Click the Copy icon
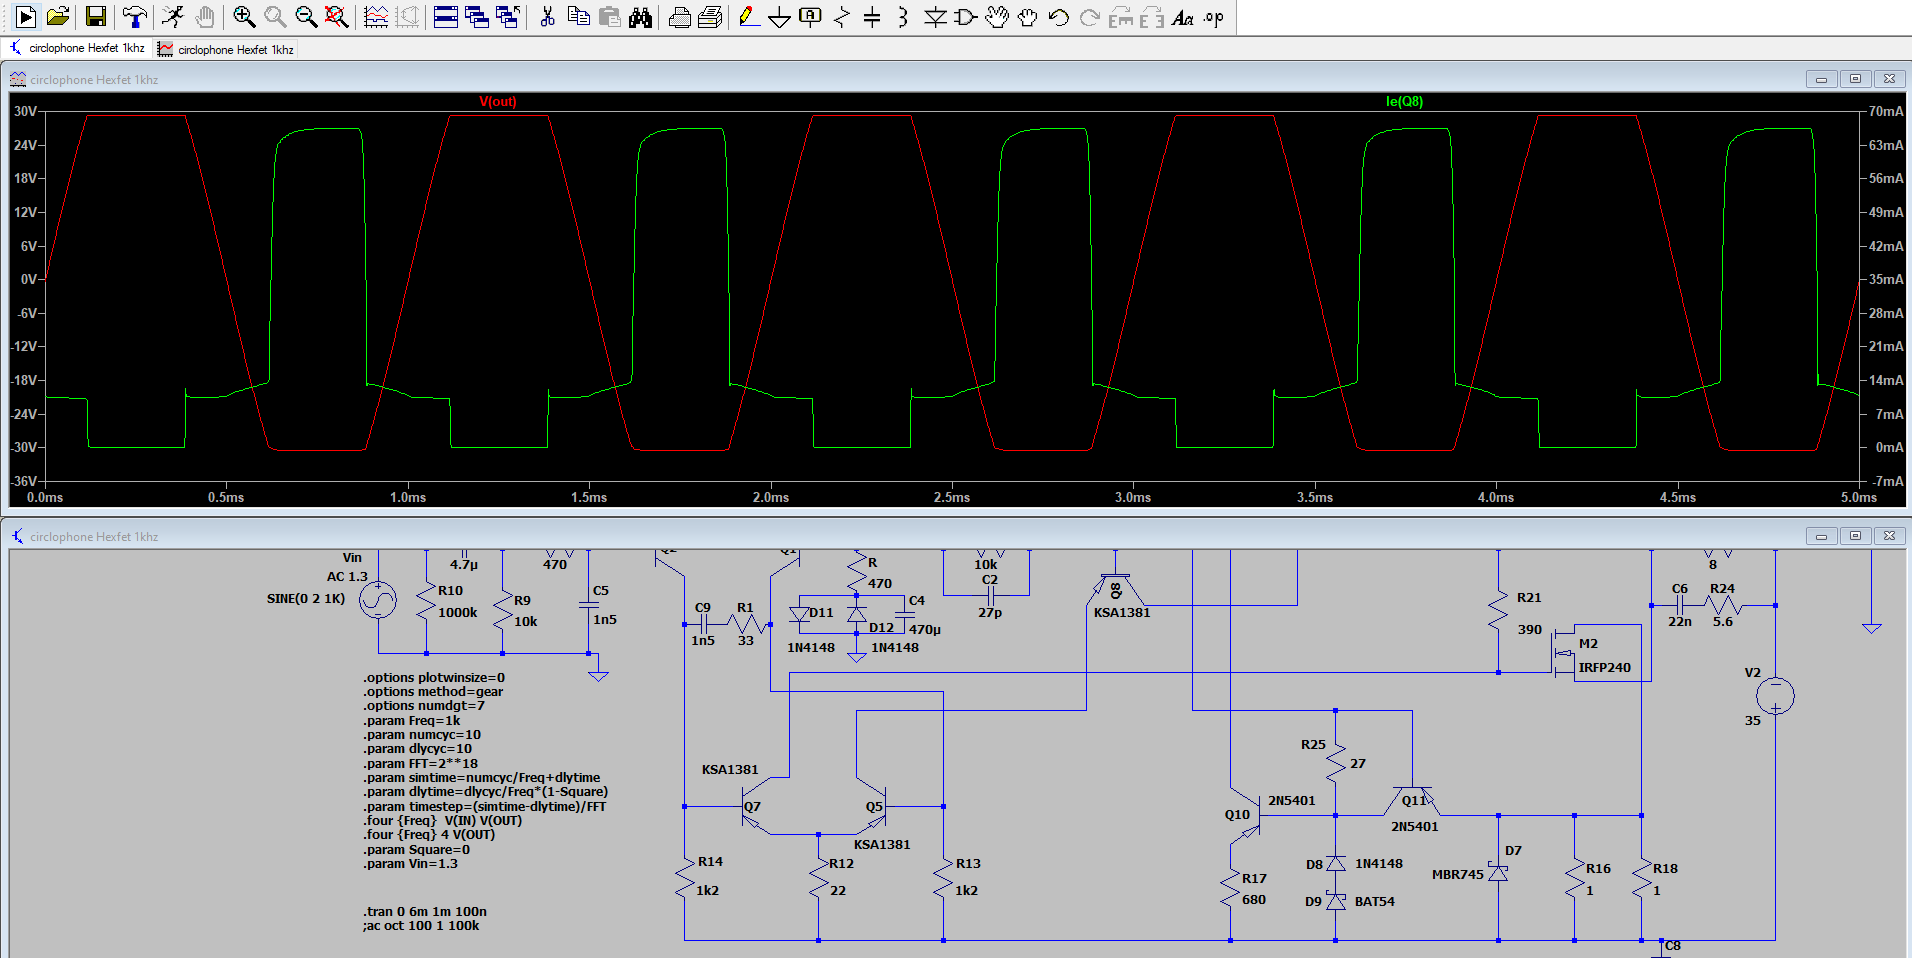1912x958 pixels. click(x=578, y=17)
